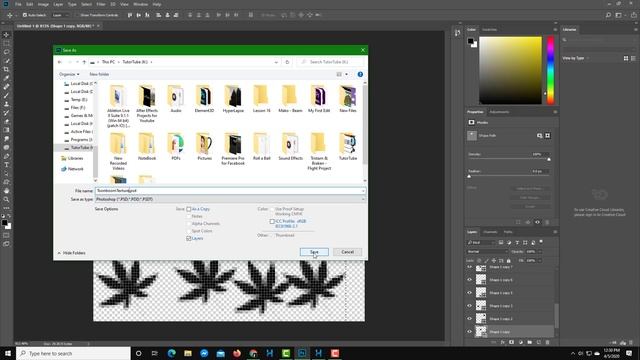Create a new layer icon
This screenshot has height=360, width=640.
click(538, 342)
